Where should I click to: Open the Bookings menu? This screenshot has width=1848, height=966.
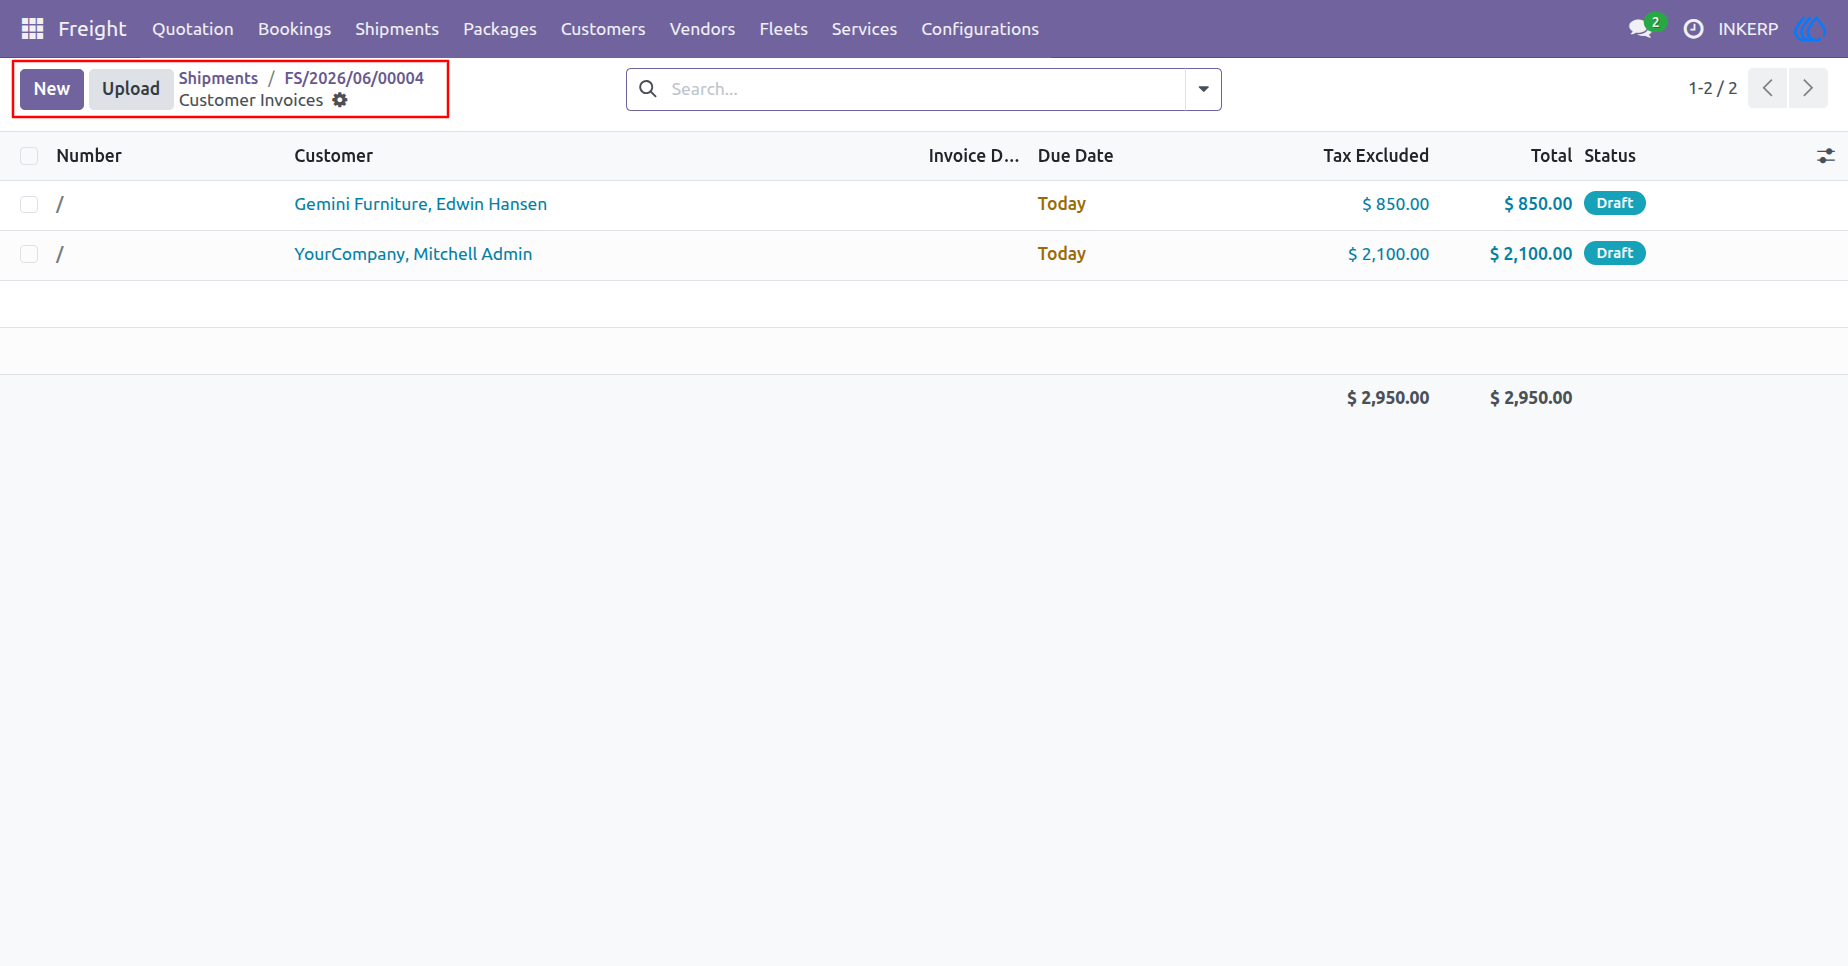(294, 29)
